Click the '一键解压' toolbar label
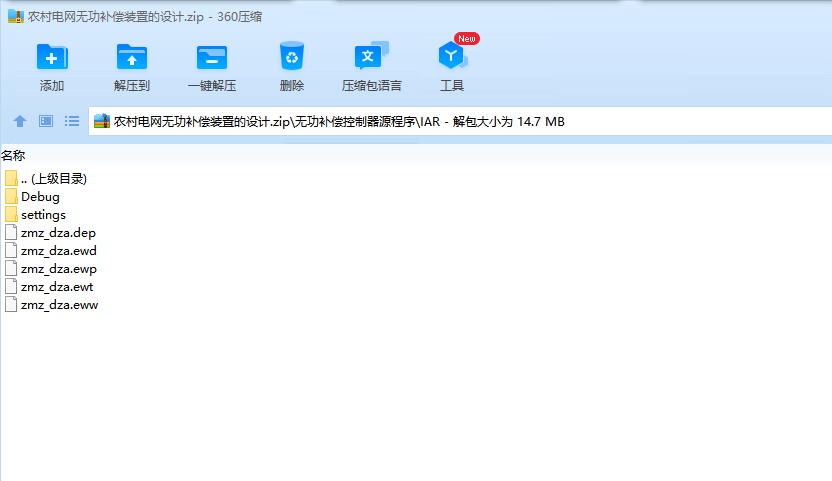The image size is (832, 481). 212,85
